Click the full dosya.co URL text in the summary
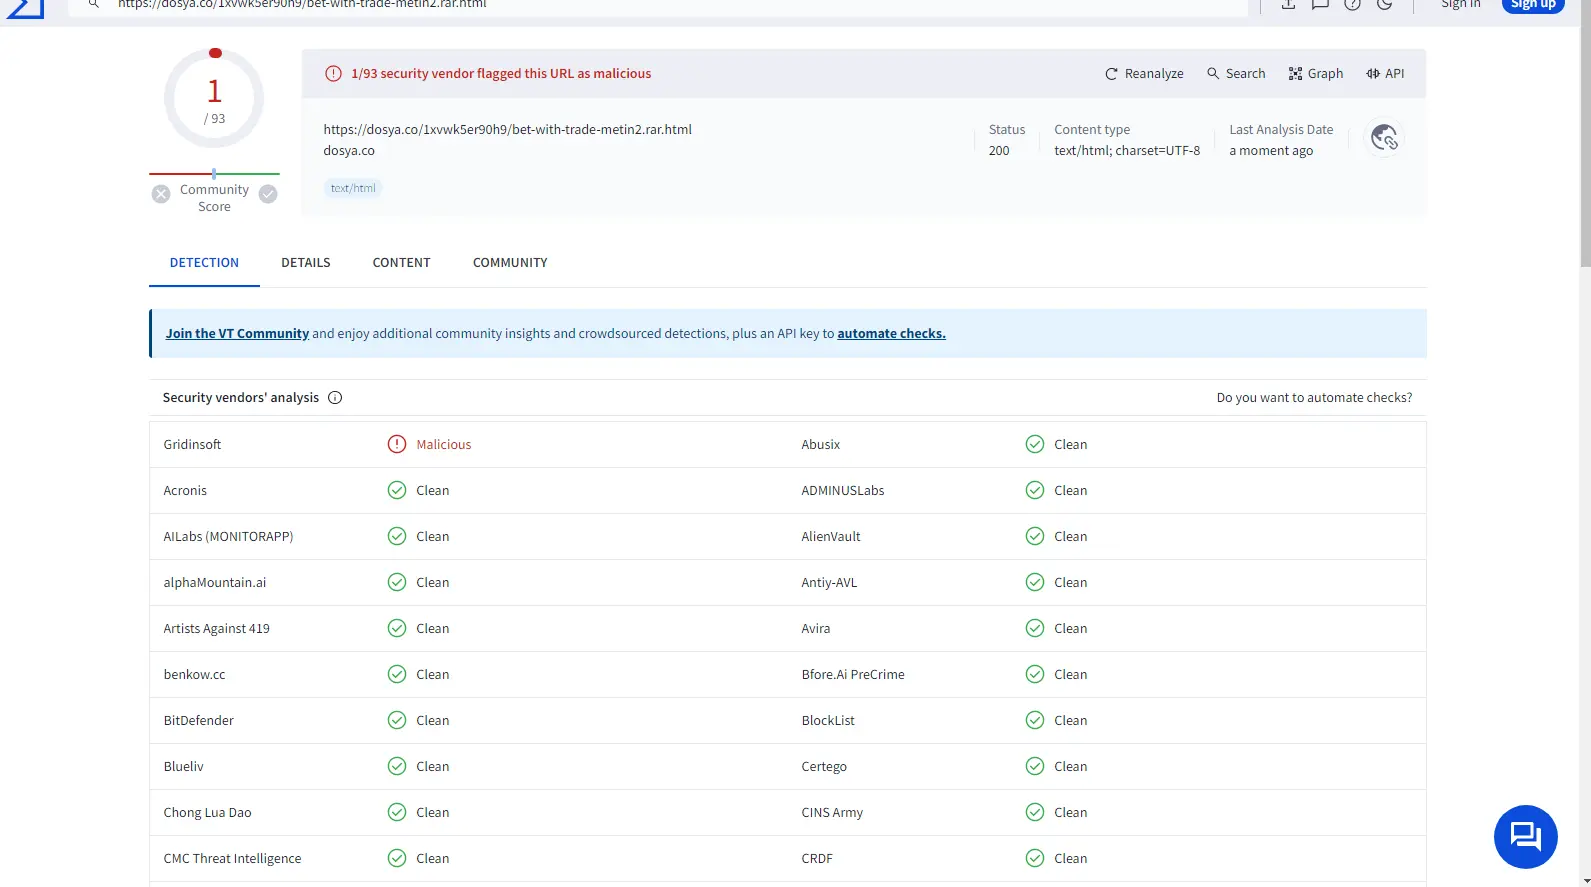 (507, 130)
